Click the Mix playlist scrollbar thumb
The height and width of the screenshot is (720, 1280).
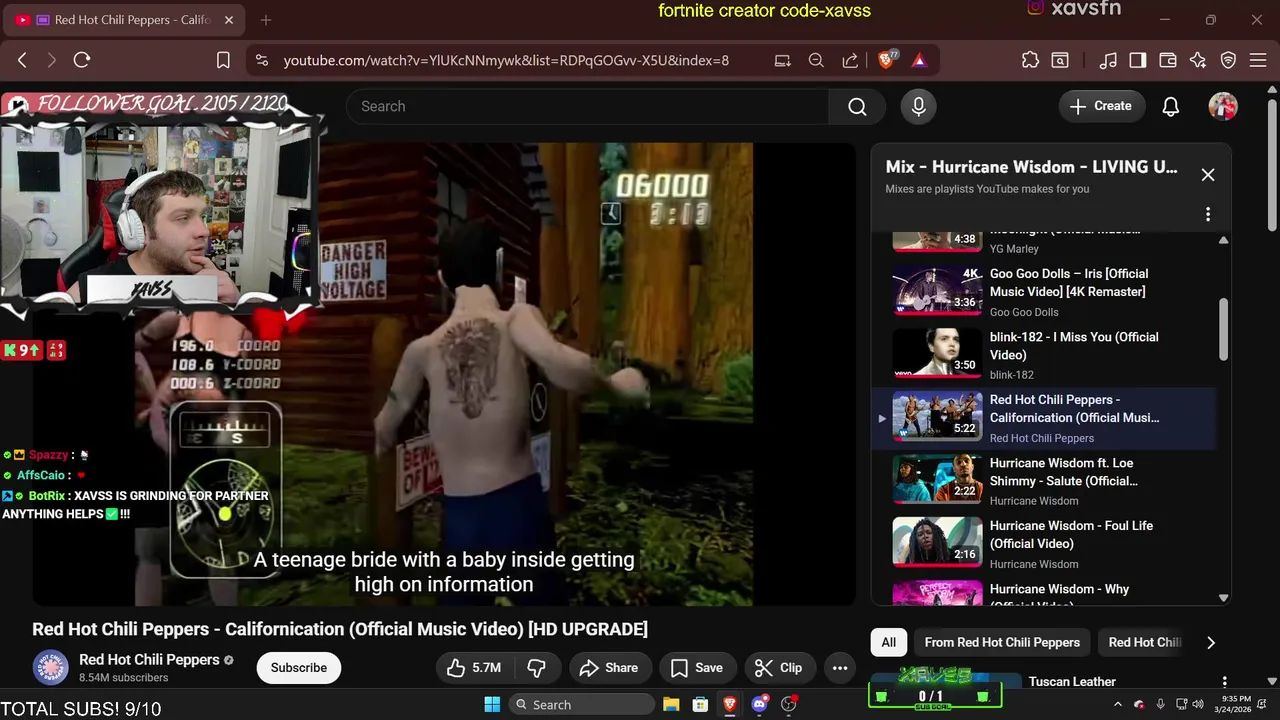tap(1223, 329)
